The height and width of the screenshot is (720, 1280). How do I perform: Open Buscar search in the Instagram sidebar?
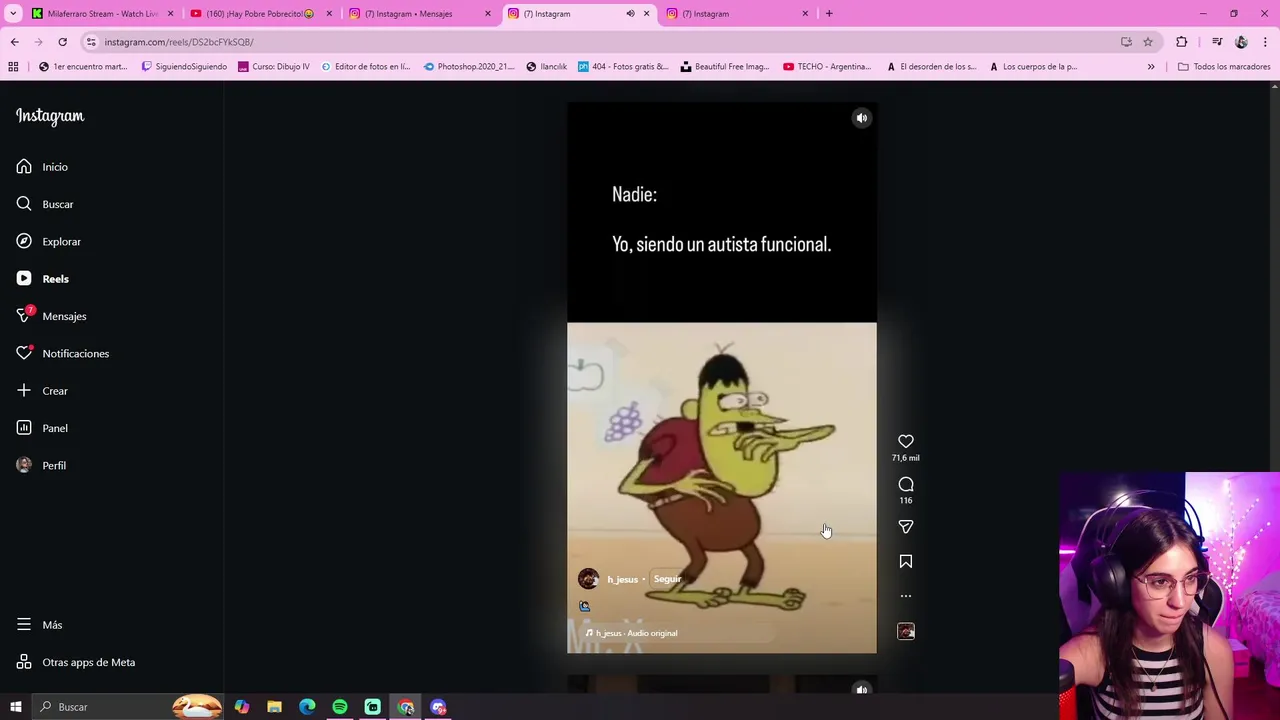click(45, 204)
